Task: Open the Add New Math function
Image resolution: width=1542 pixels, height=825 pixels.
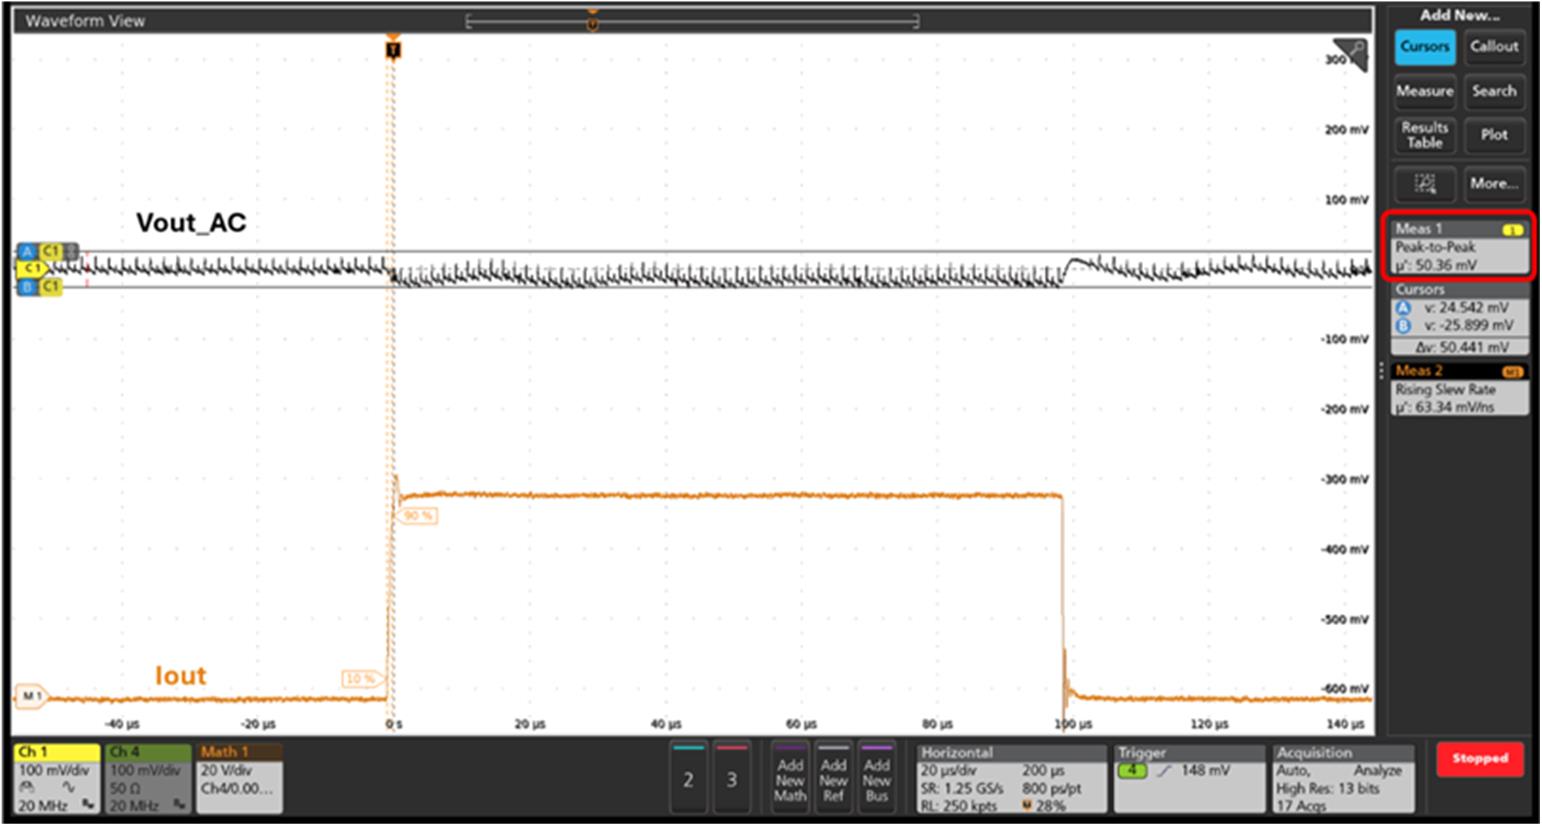Action: [790, 777]
